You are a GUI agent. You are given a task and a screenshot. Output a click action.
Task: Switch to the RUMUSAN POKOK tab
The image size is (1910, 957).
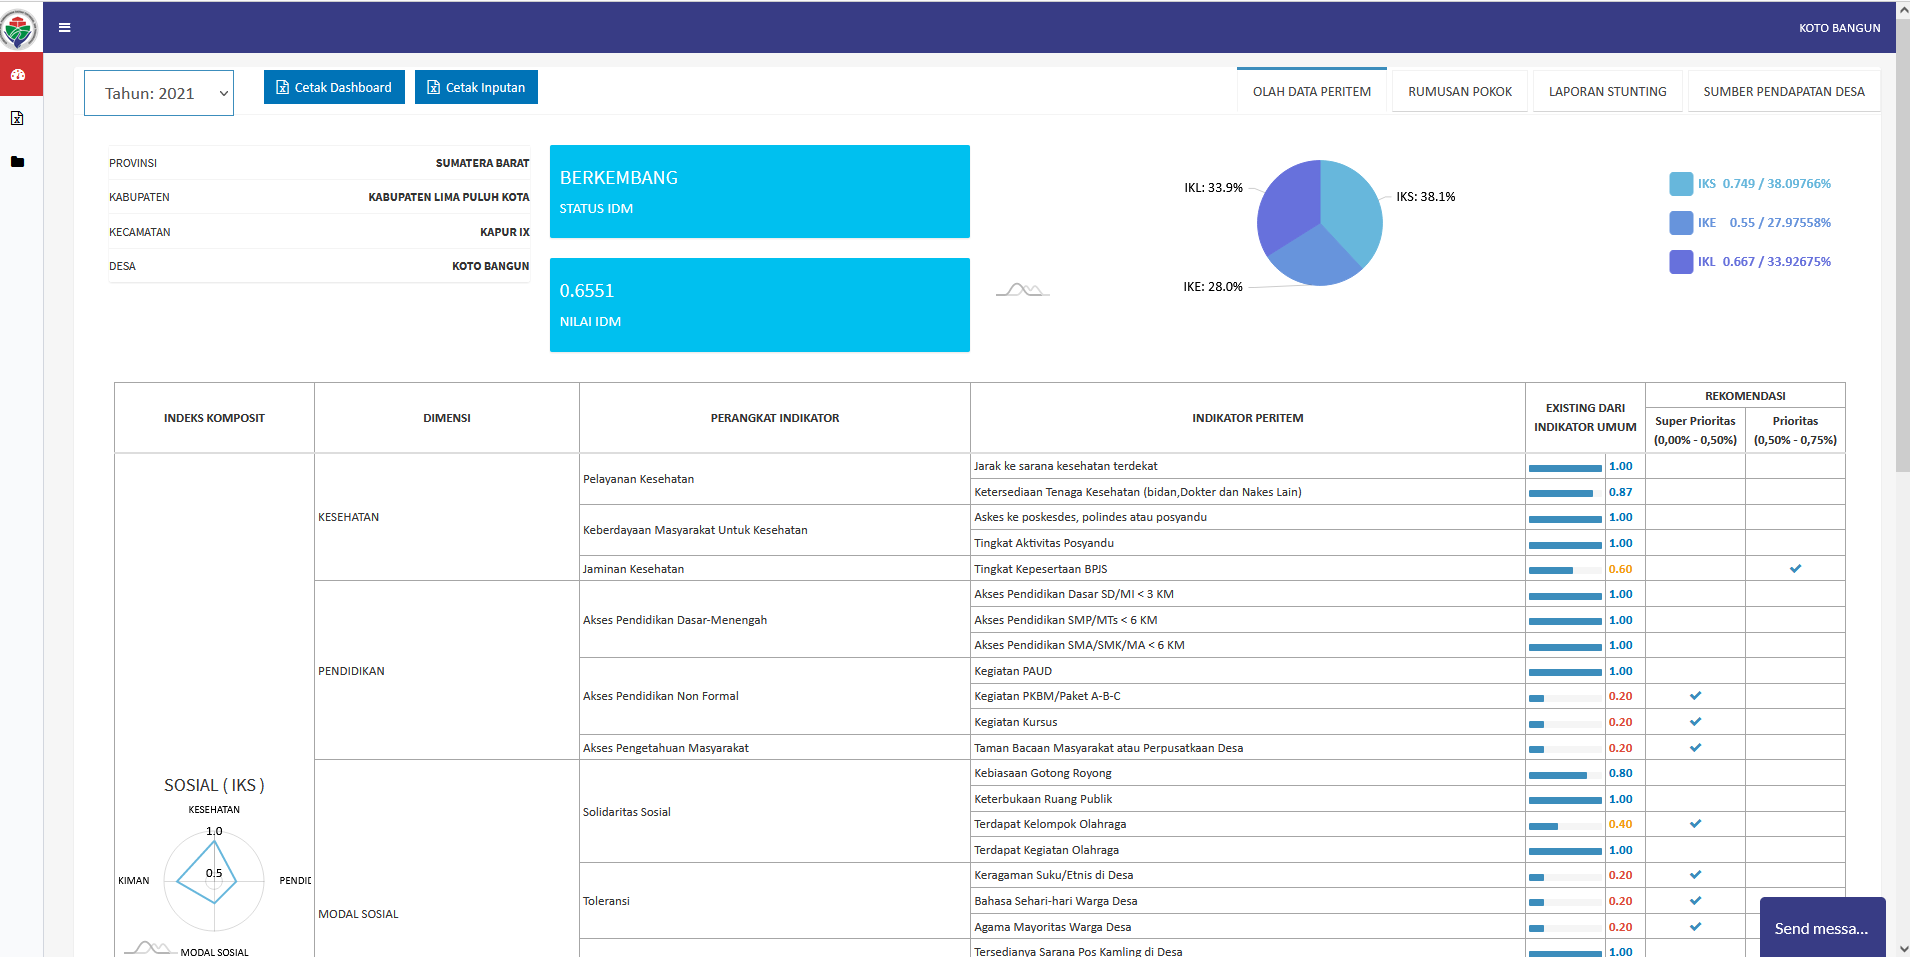click(1460, 91)
